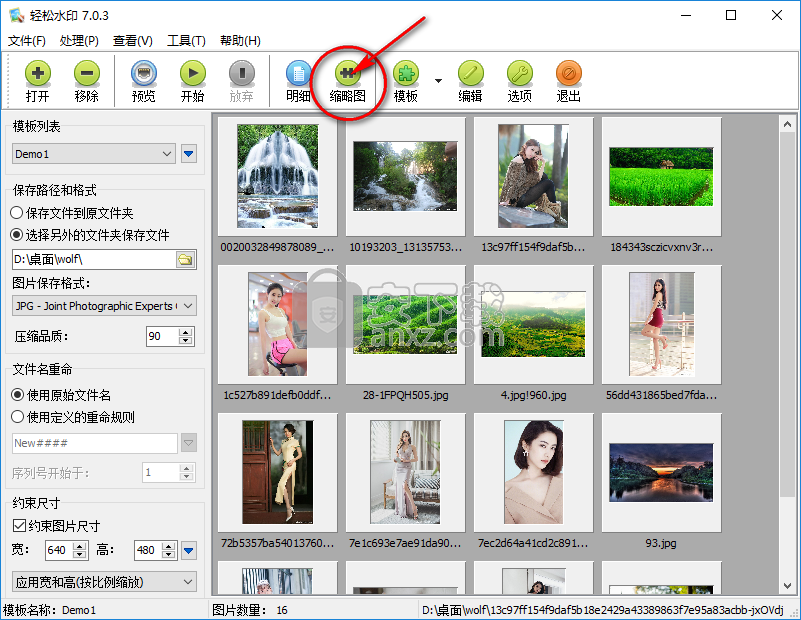Click the 退出 (Exit) toolbar icon
The width and height of the screenshot is (801, 620).
coord(569,81)
